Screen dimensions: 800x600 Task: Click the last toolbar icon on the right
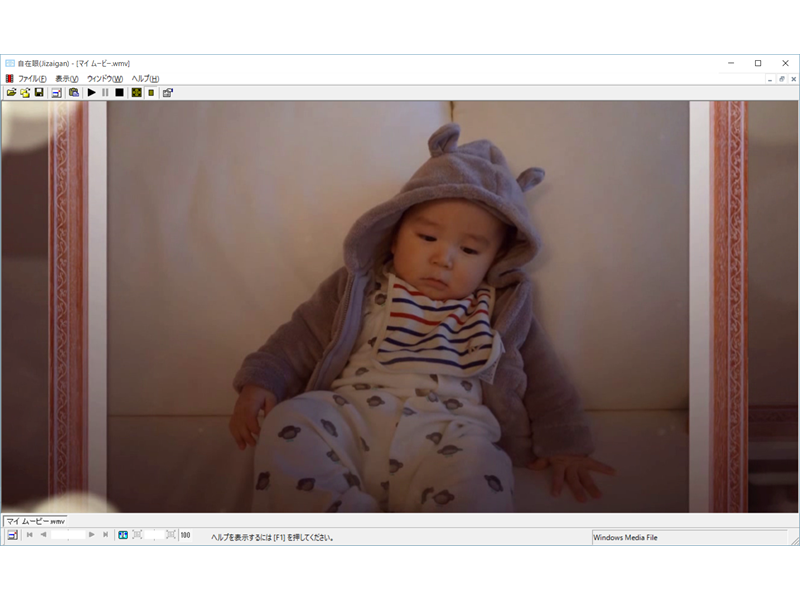tap(167, 92)
